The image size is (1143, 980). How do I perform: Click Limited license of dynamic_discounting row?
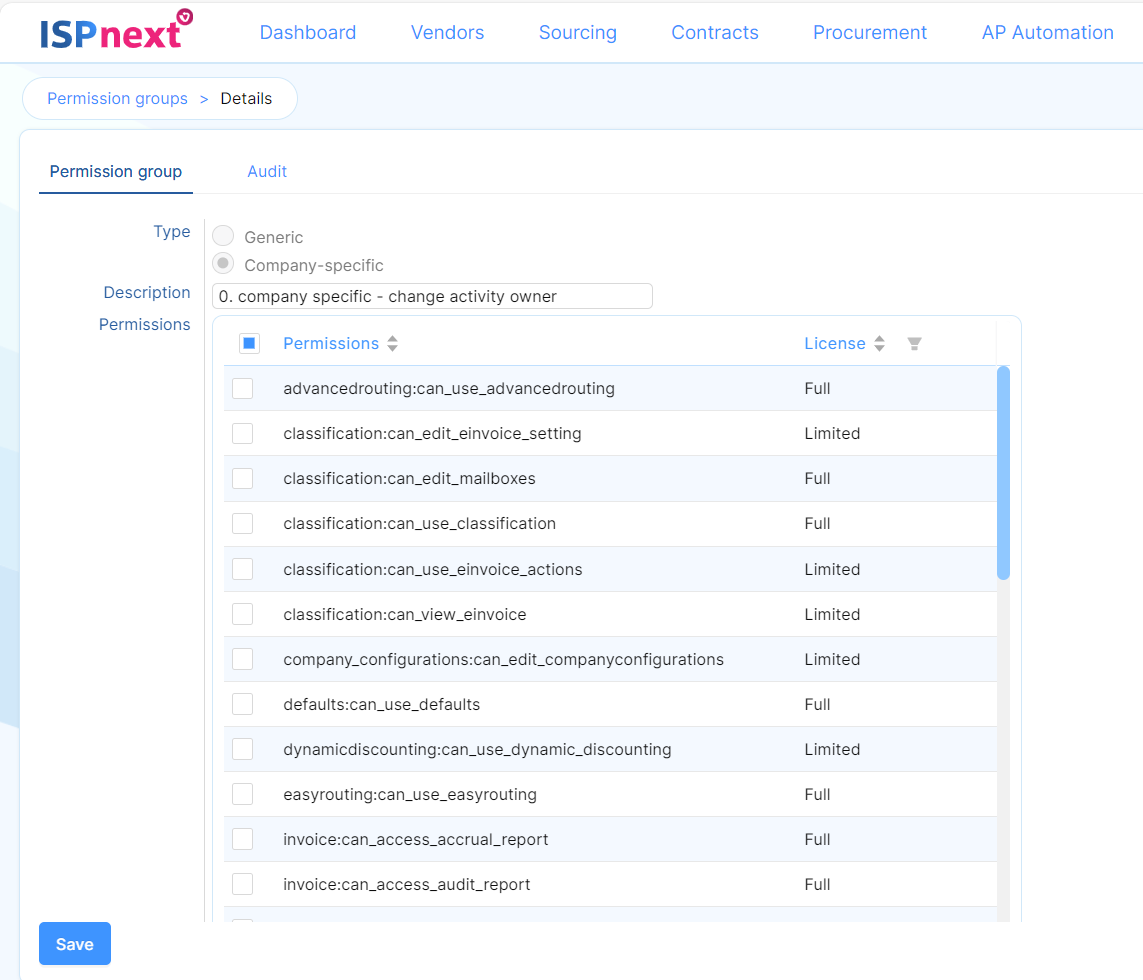(832, 750)
